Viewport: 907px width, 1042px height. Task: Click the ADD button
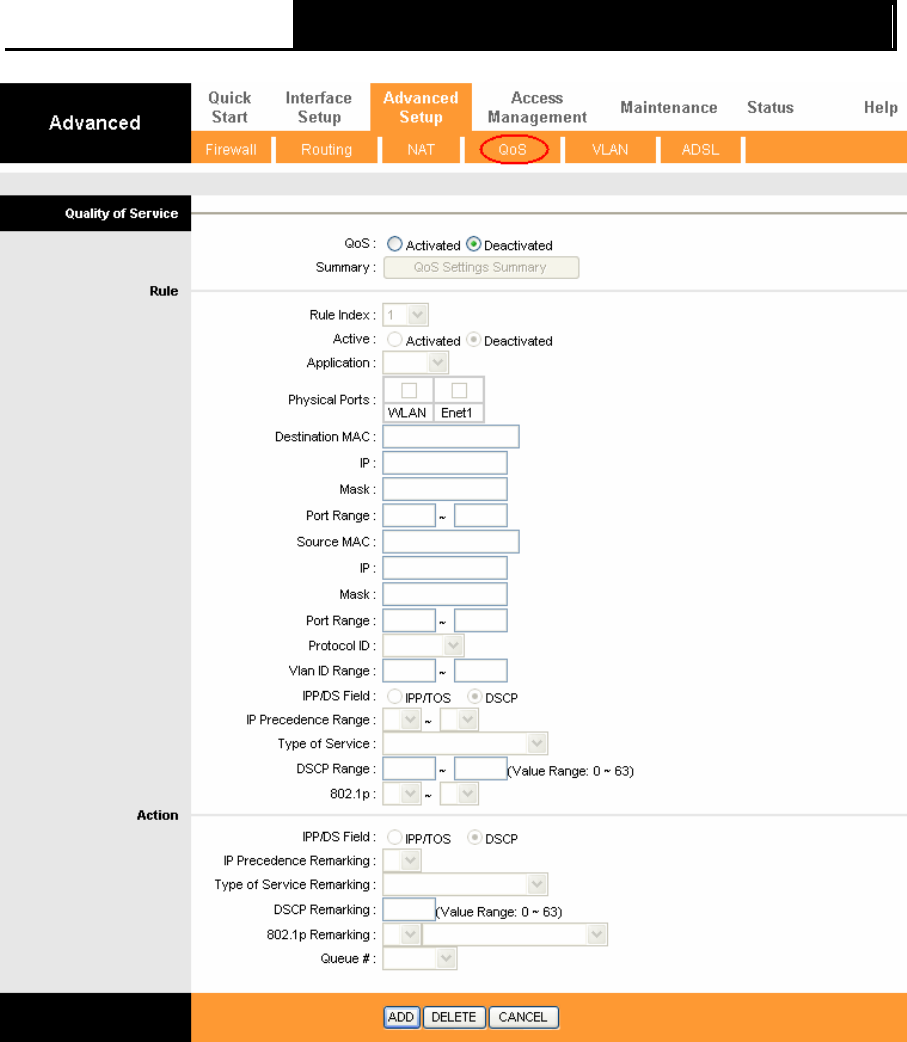[401, 1017]
